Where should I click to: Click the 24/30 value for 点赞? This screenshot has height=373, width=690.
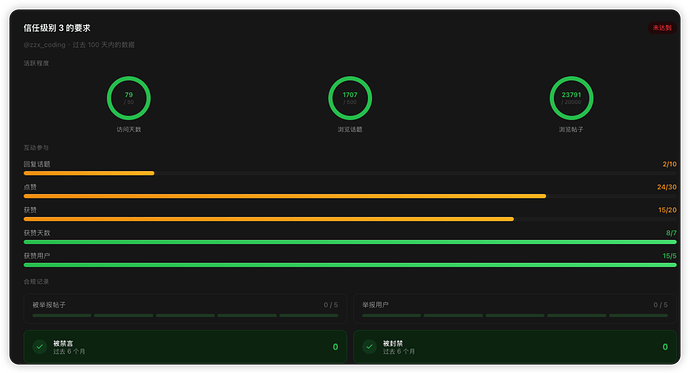[x=667, y=187]
